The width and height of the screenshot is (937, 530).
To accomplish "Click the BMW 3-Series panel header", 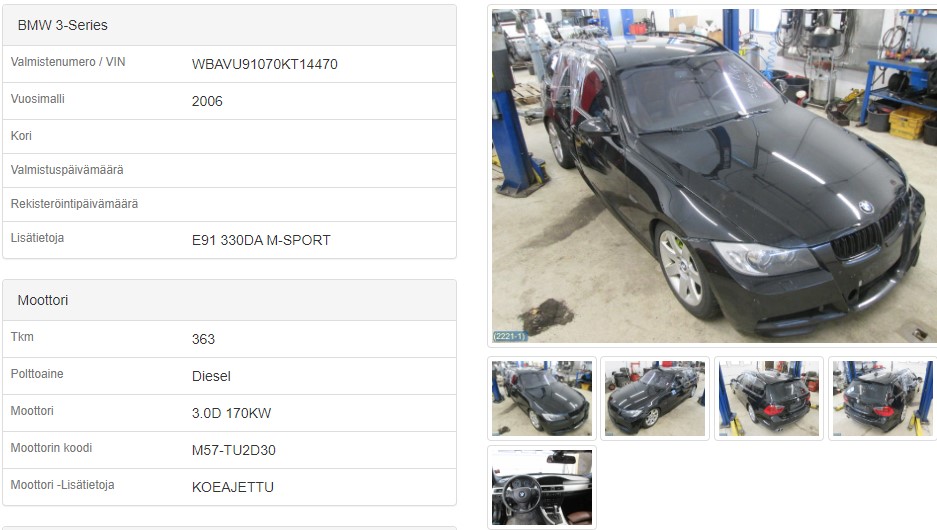I will 229,25.
